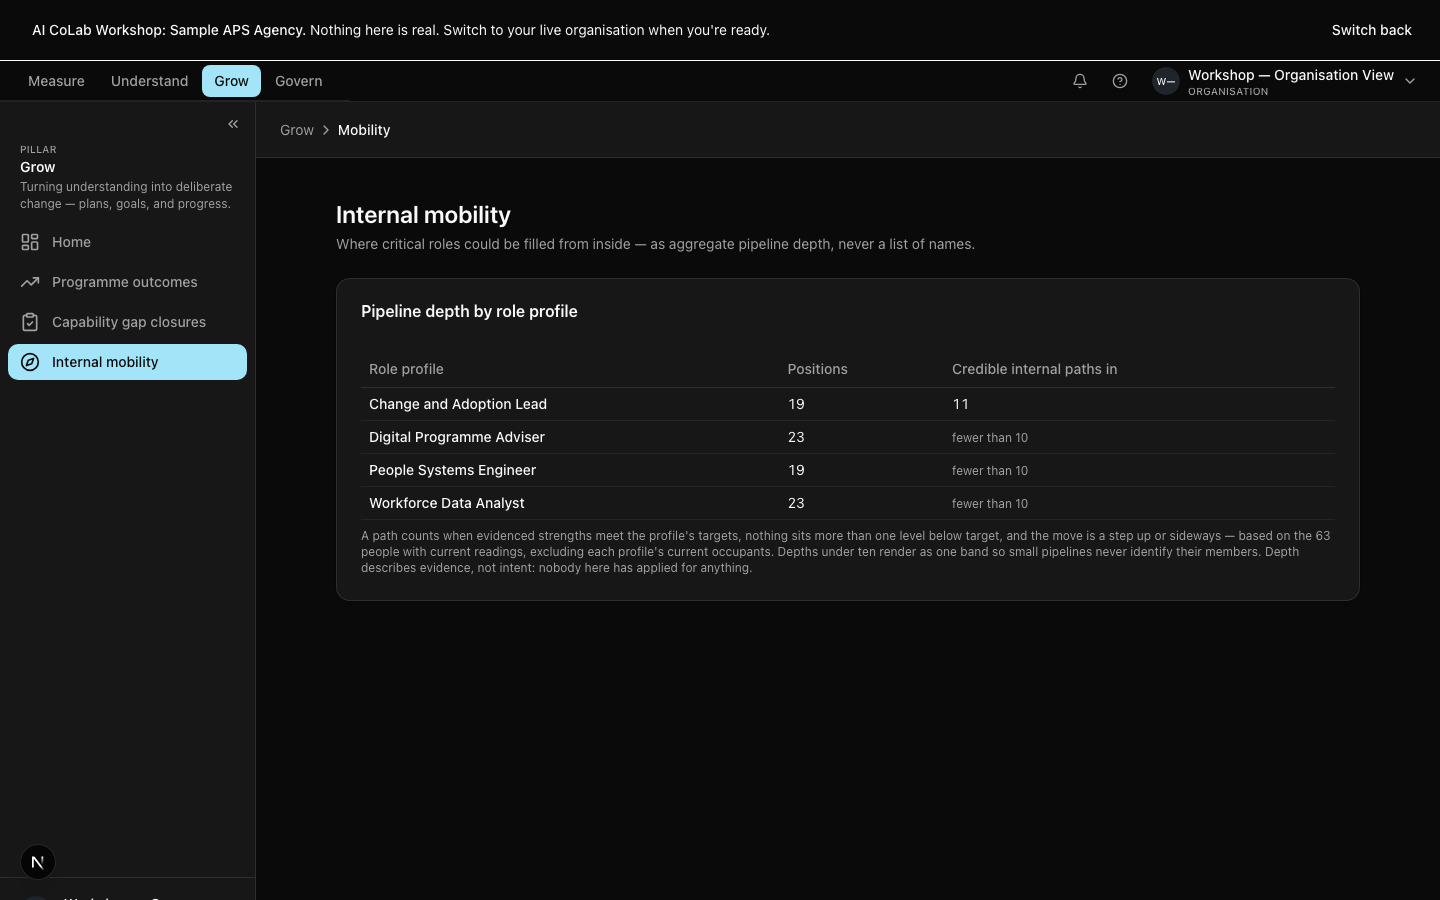Click 'fewer than 10' for People Systems Engineer
This screenshot has height=900, width=1440.
tap(990, 471)
